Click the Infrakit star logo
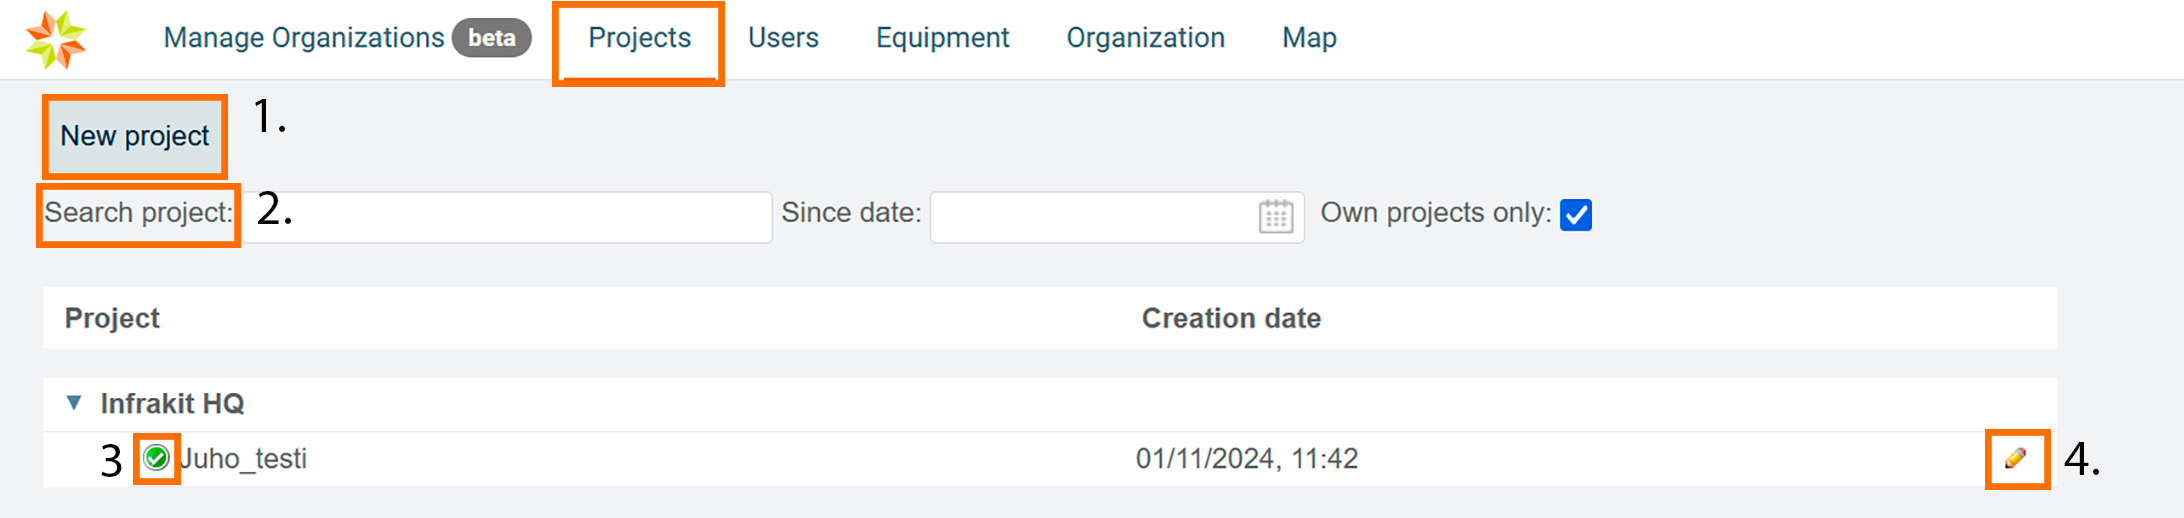This screenshot has height=518, width=2184. (56, 40)
